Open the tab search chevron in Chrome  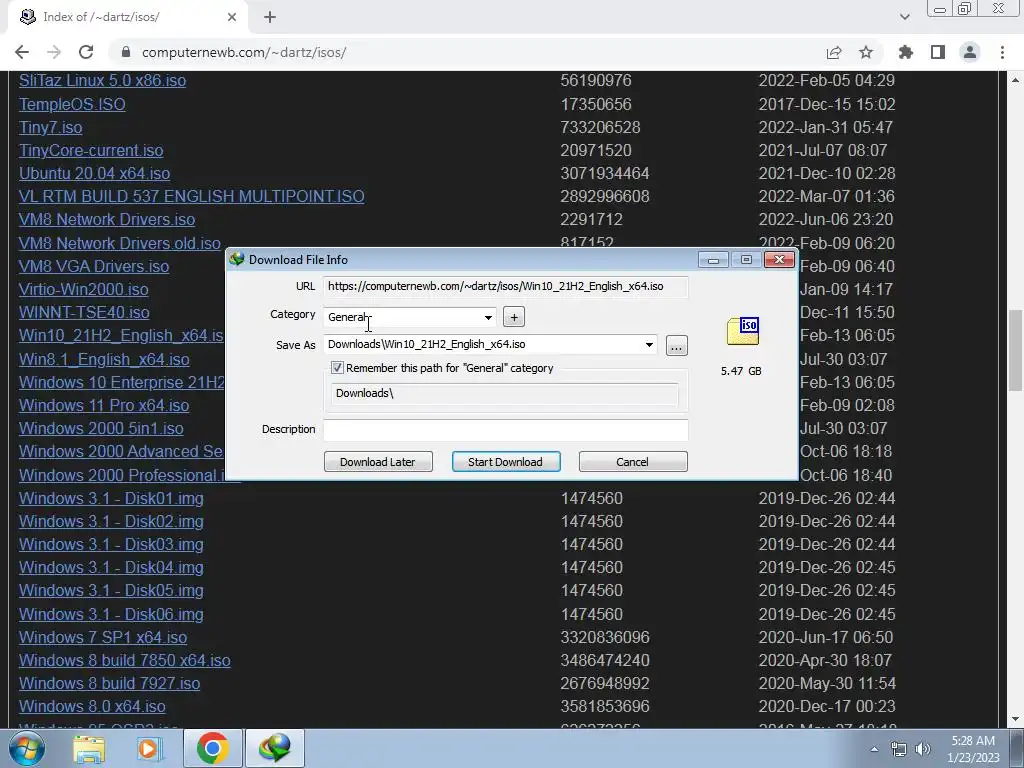coord(904,17)
